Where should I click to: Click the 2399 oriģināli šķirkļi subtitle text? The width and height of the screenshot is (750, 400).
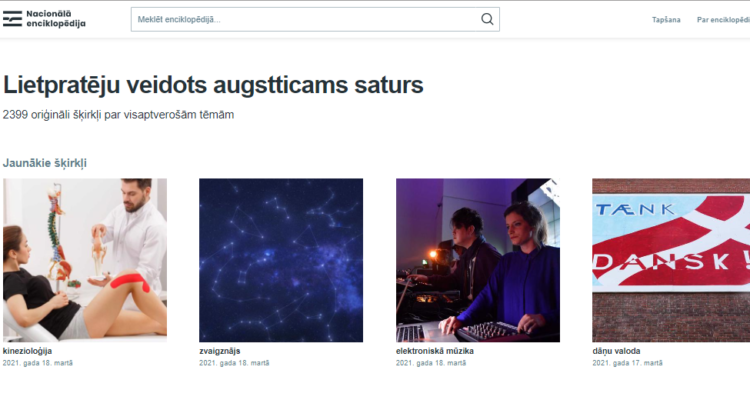119,115
